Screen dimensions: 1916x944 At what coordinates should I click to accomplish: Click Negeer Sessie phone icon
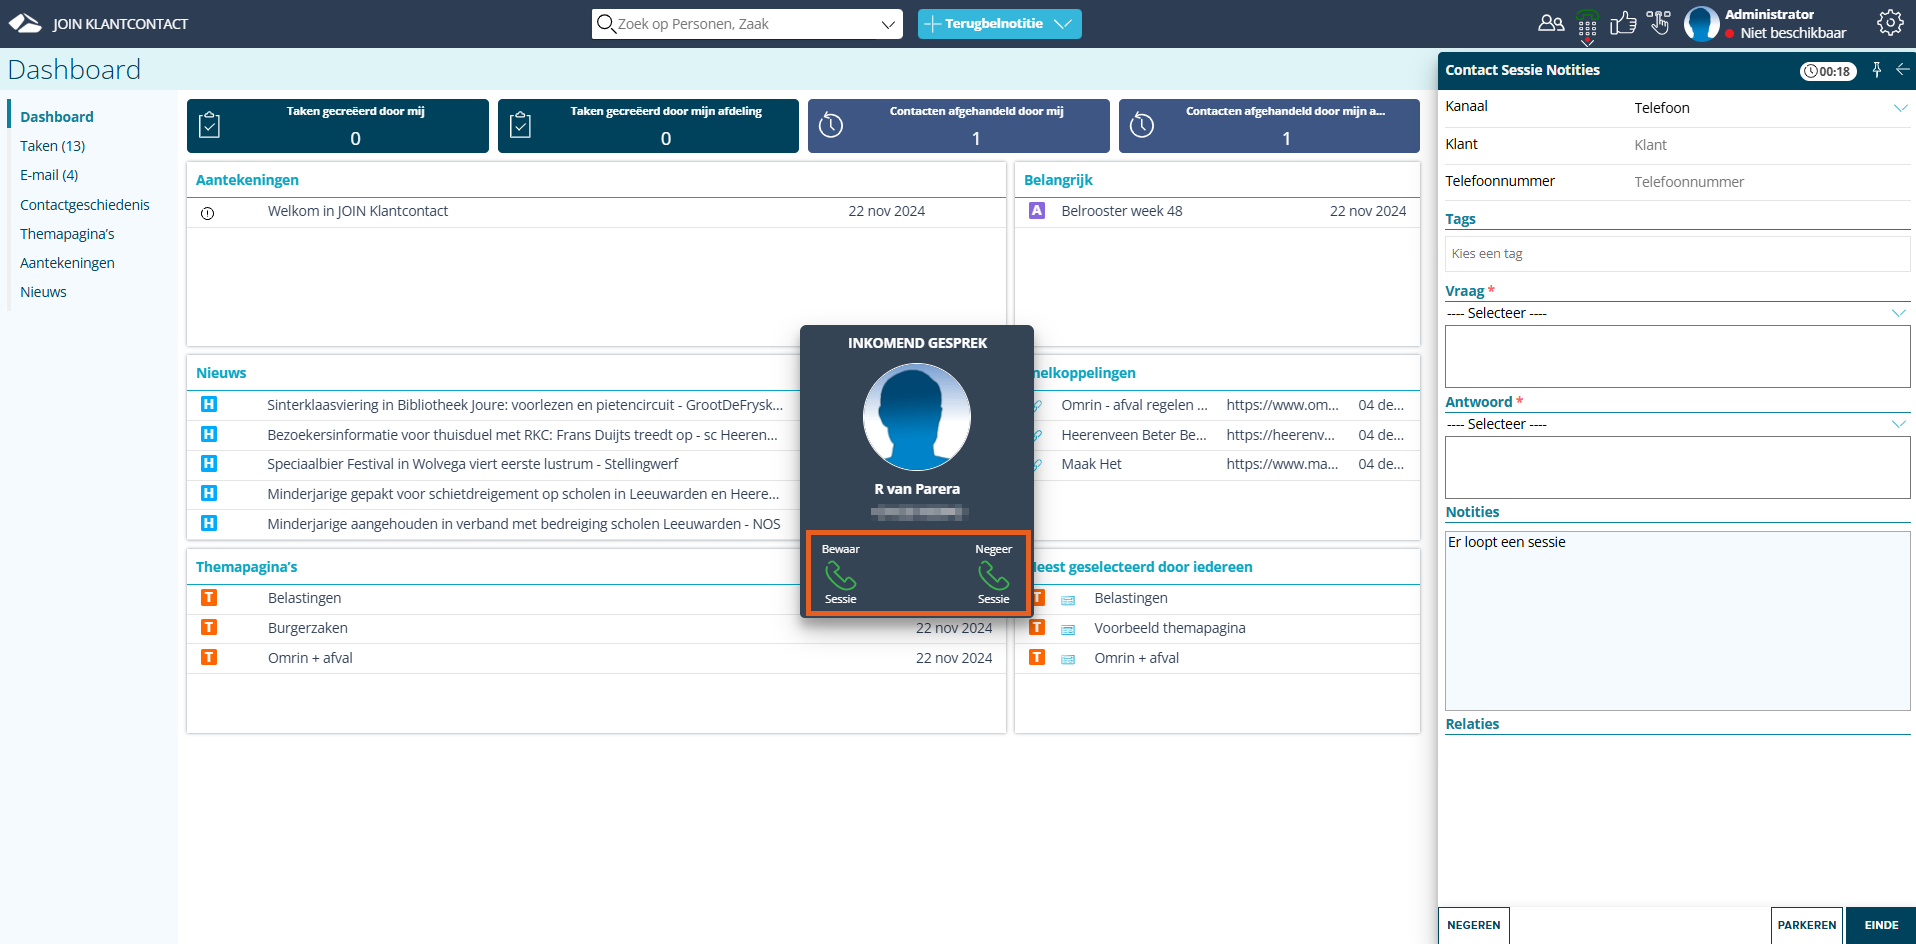point(993,575)
